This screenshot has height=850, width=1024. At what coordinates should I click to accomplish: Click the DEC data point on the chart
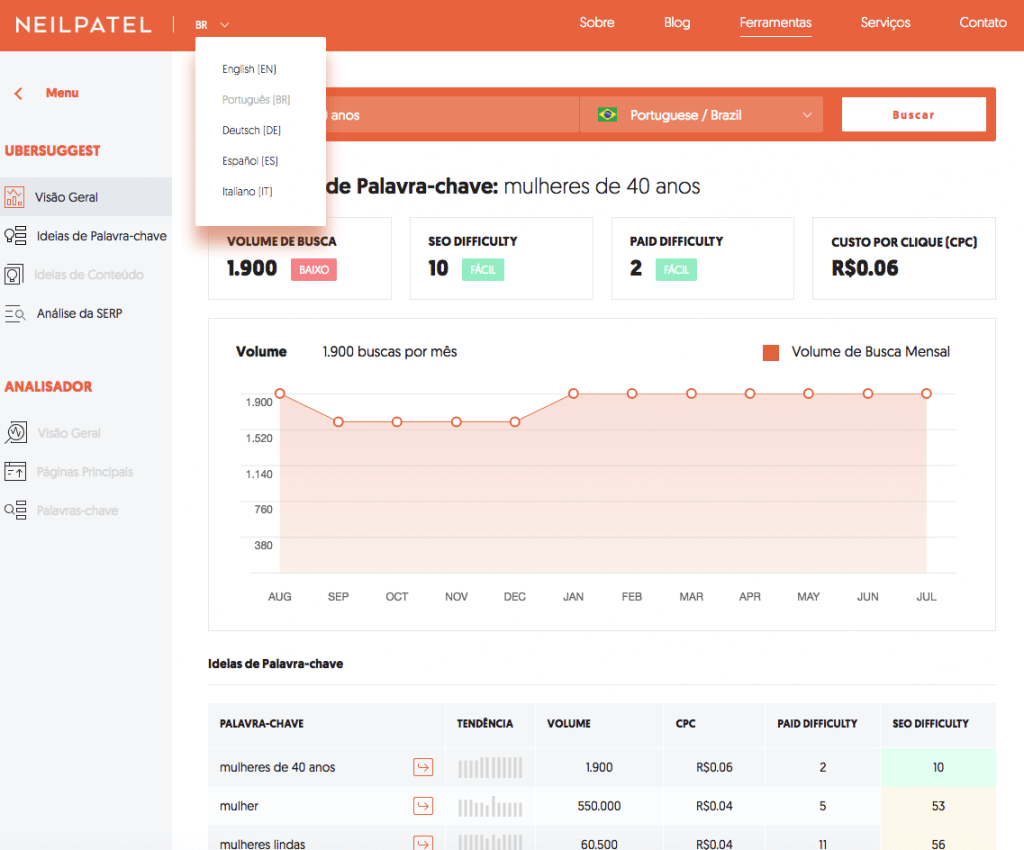pos(515,422)
